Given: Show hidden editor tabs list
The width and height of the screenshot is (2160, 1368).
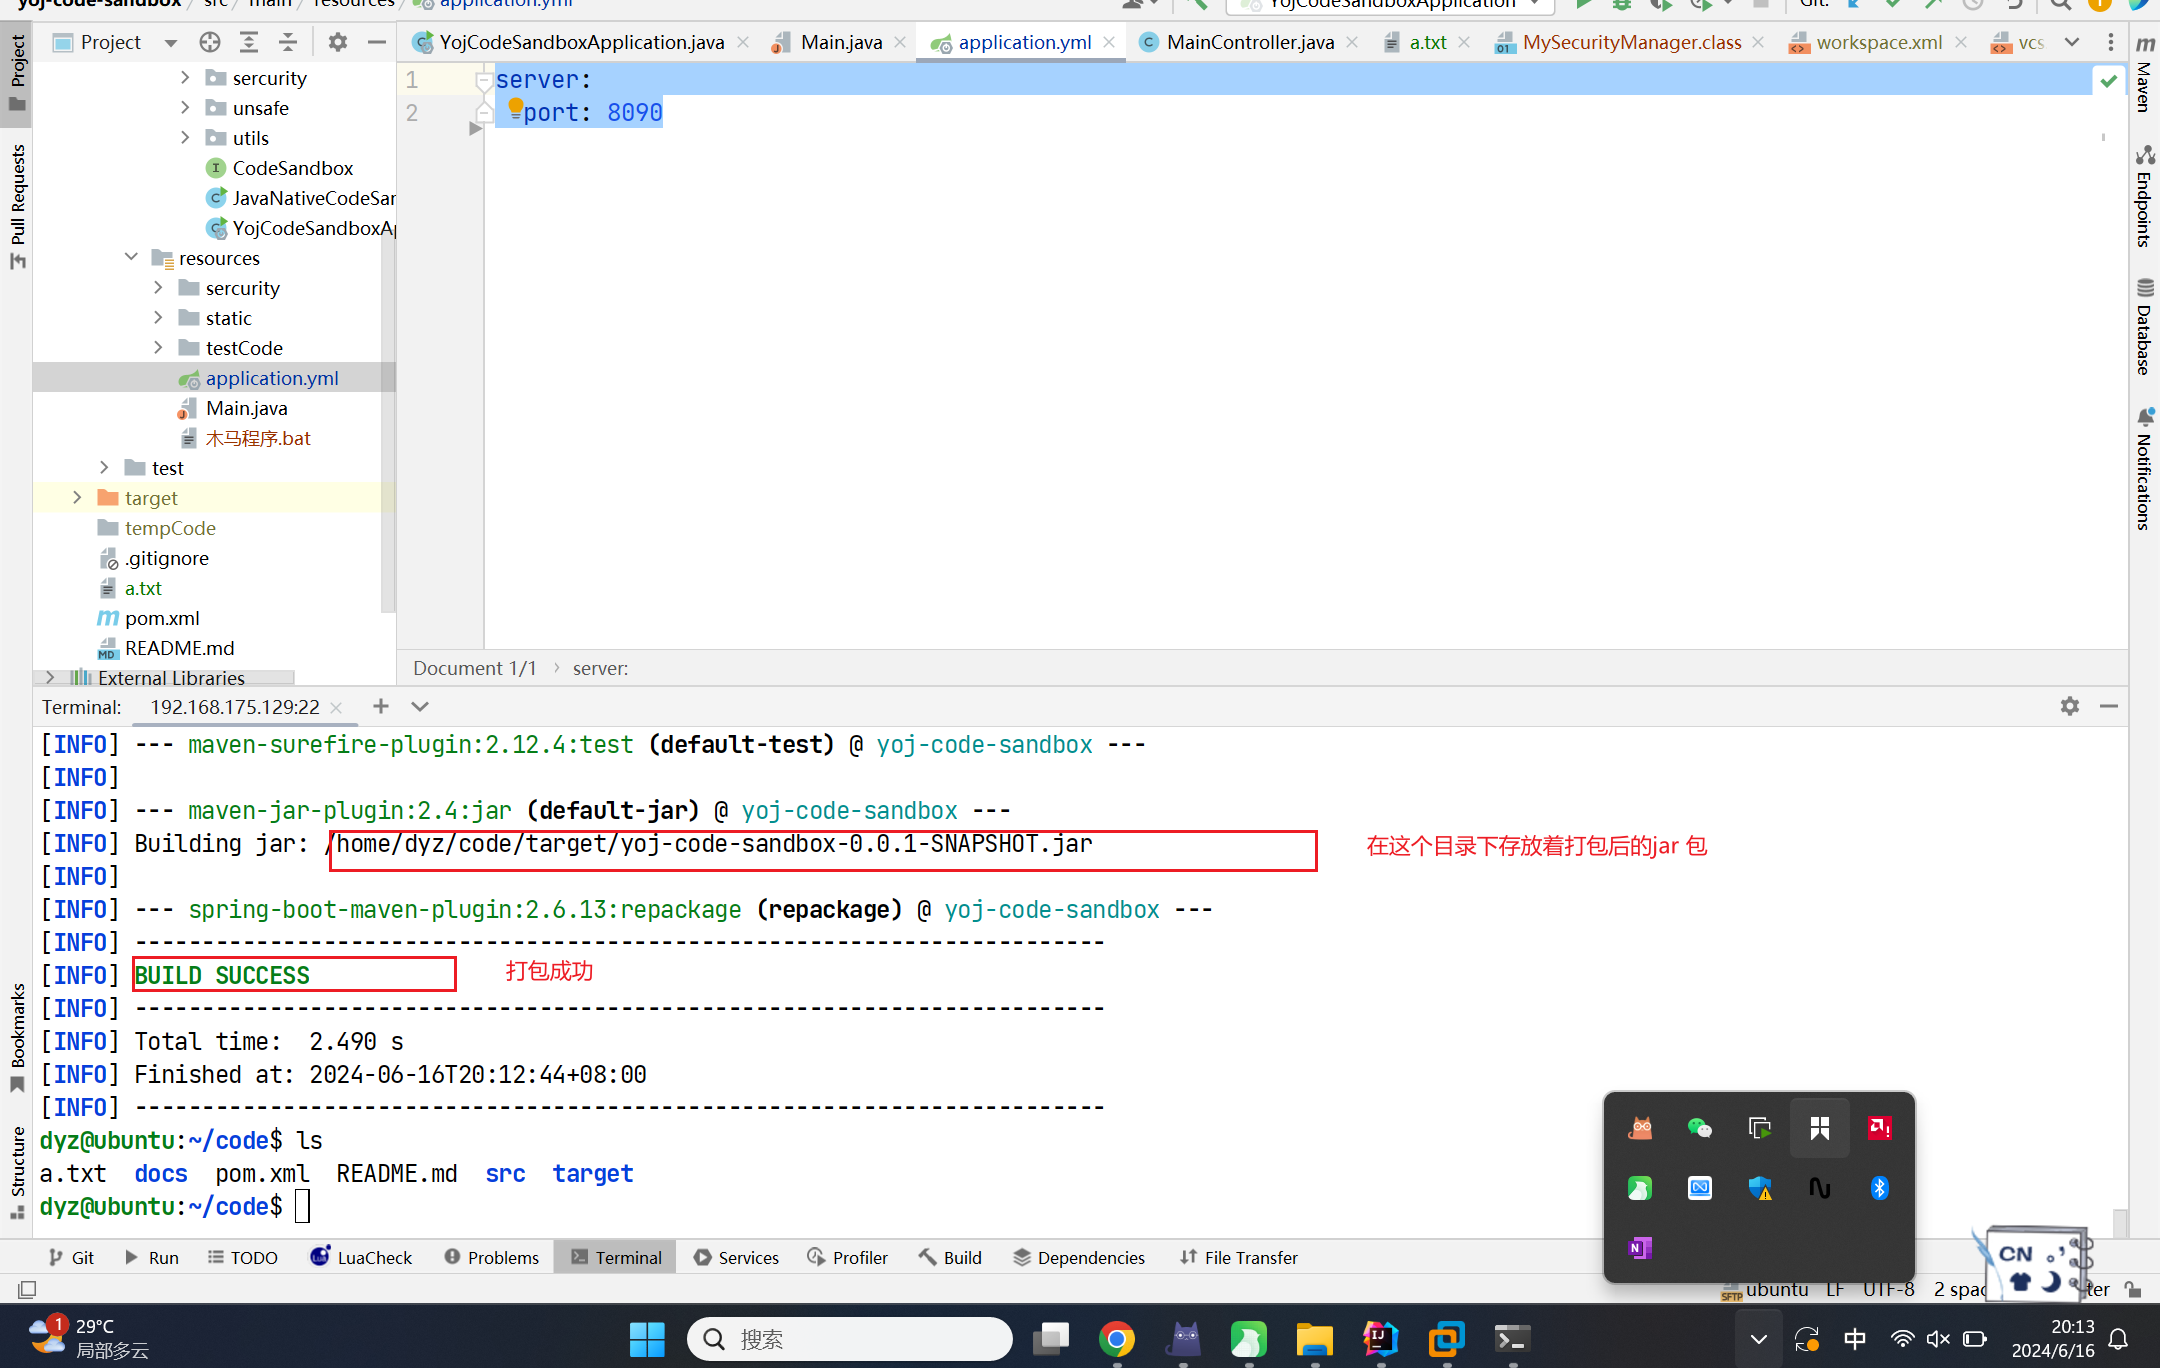Looking at the screenshot, I should tap(2071, 42).
